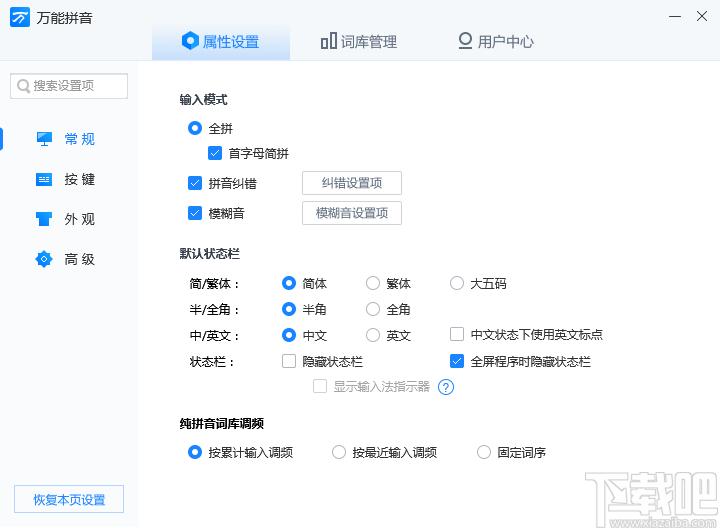The height and width of the screenshot is (528, 720).
Task: Select the 繁体 radio option
Action: 373,283
